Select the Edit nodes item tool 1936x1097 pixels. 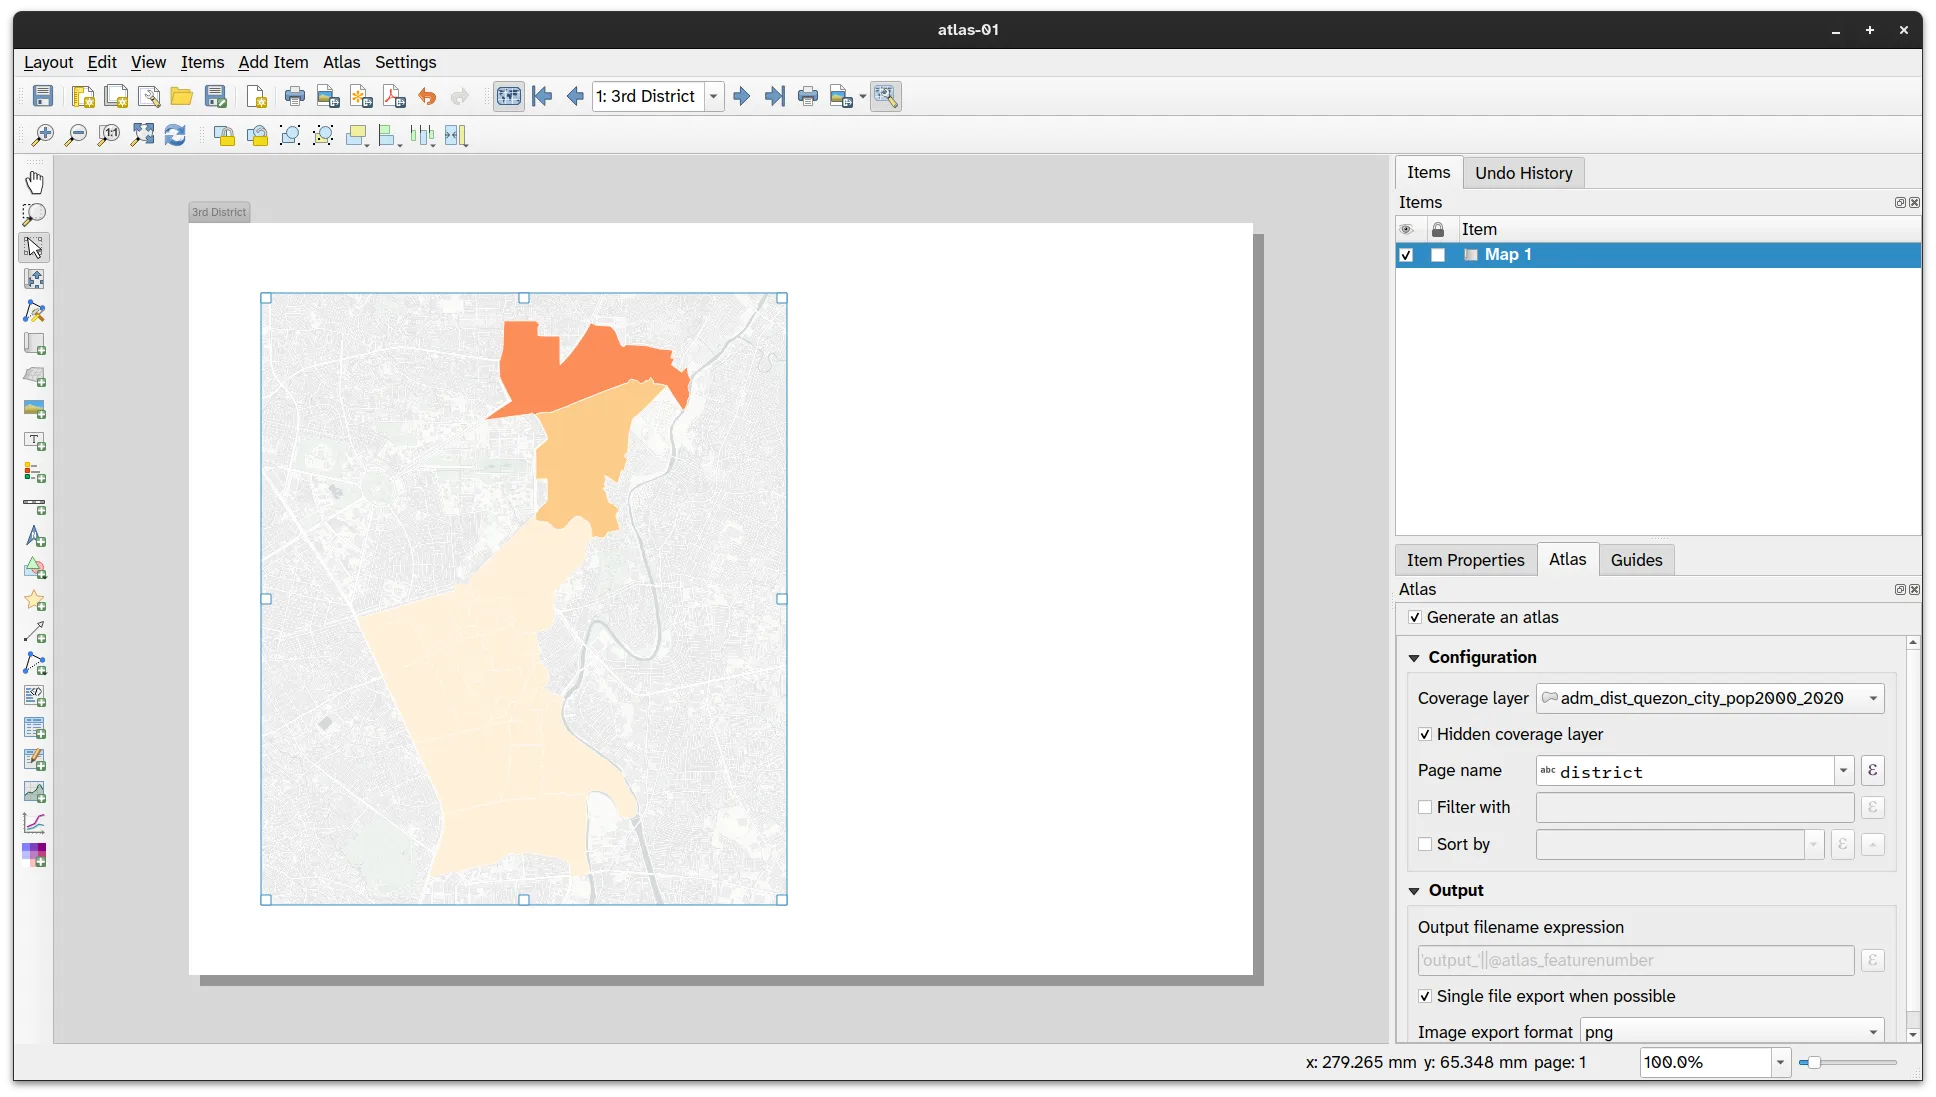(x=35, y=312)
